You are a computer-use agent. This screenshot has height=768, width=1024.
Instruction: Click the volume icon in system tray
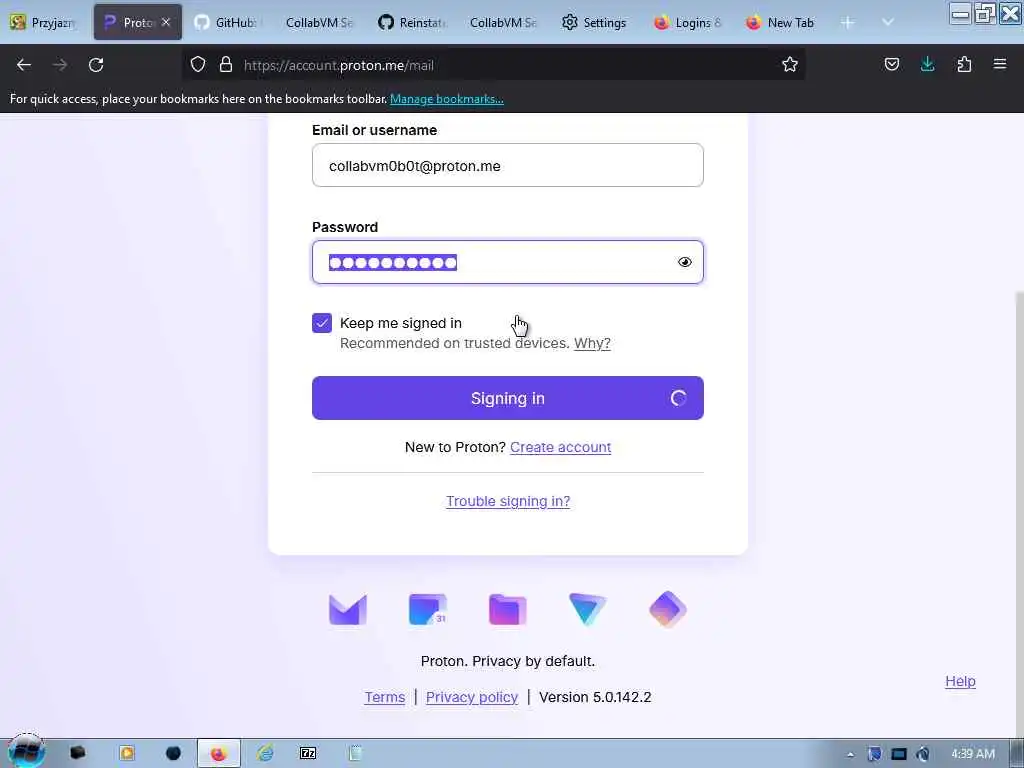(923, 754)
